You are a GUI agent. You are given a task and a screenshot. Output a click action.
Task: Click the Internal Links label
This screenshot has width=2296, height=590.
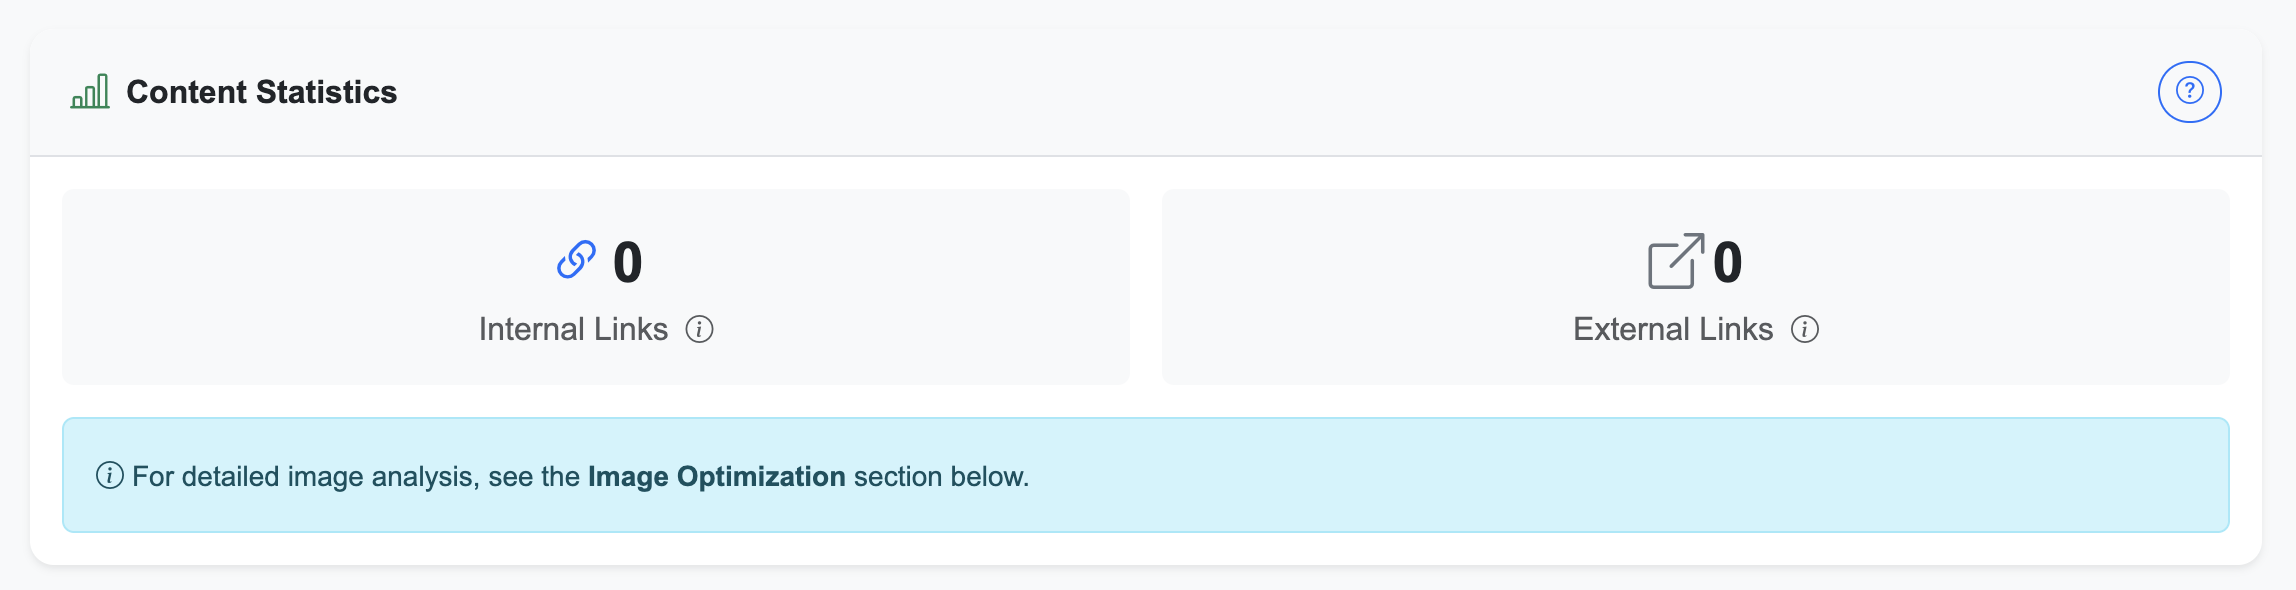pyautogui.click(x=573, y=329)
